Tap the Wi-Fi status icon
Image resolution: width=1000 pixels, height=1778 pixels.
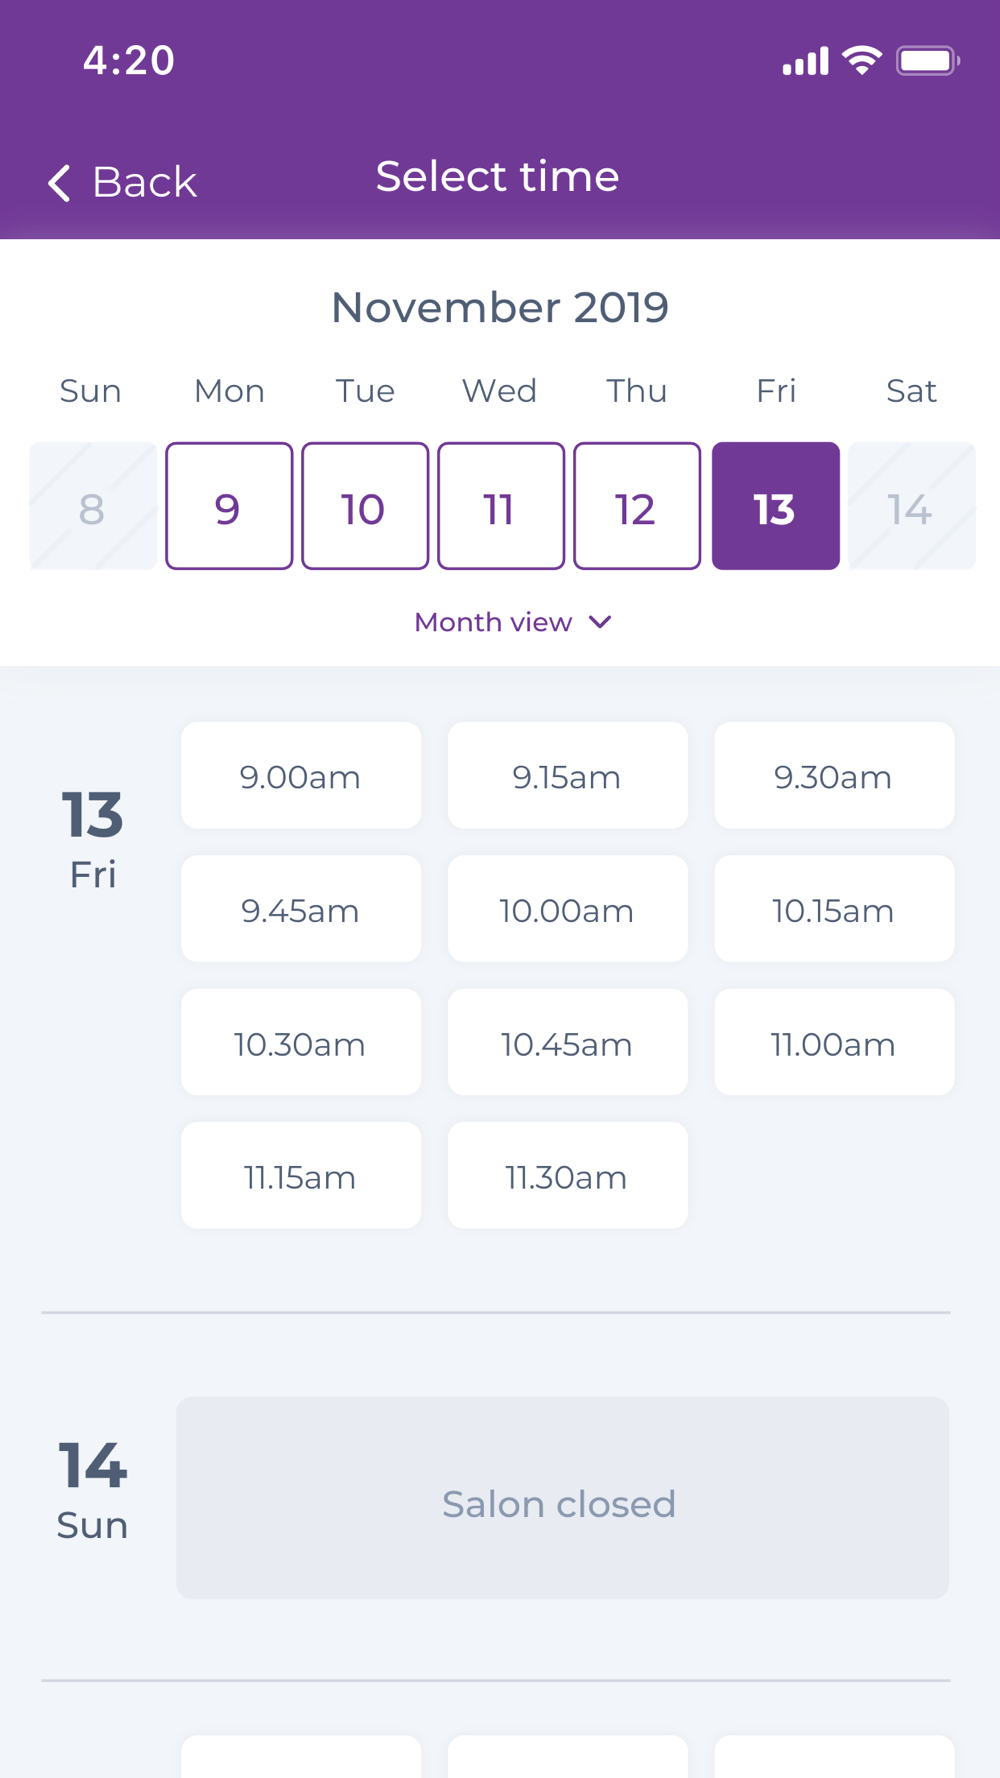(x=861, y=60)
